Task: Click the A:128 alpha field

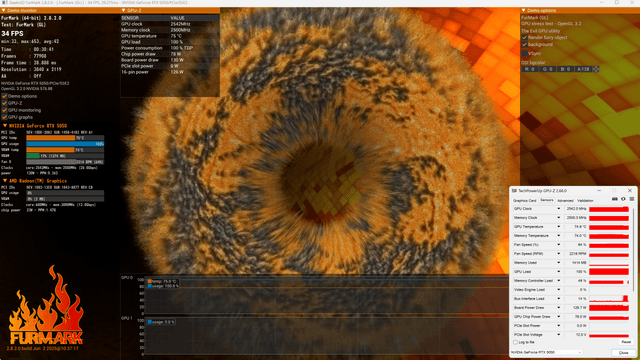Action: (583, 69)
